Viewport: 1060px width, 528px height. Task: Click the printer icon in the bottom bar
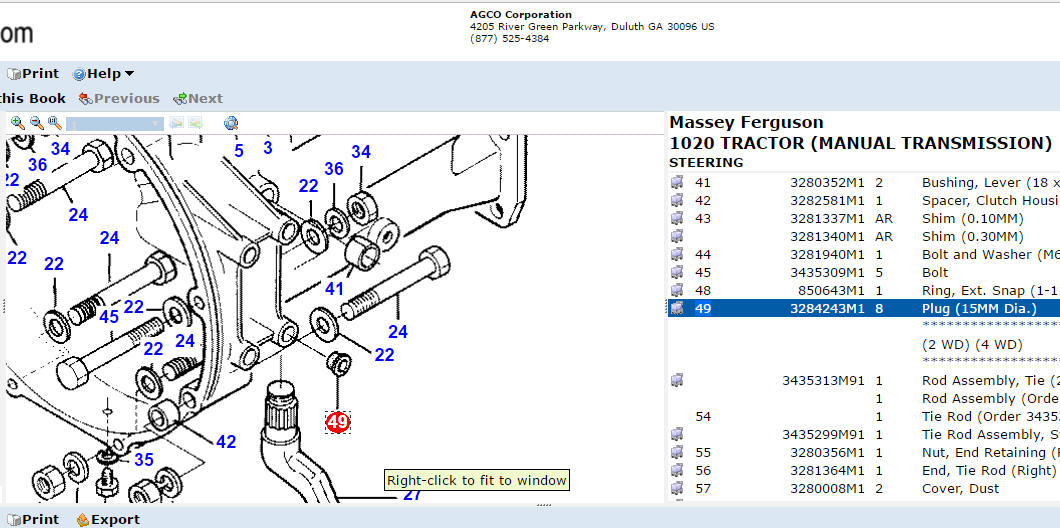point(14,520)
